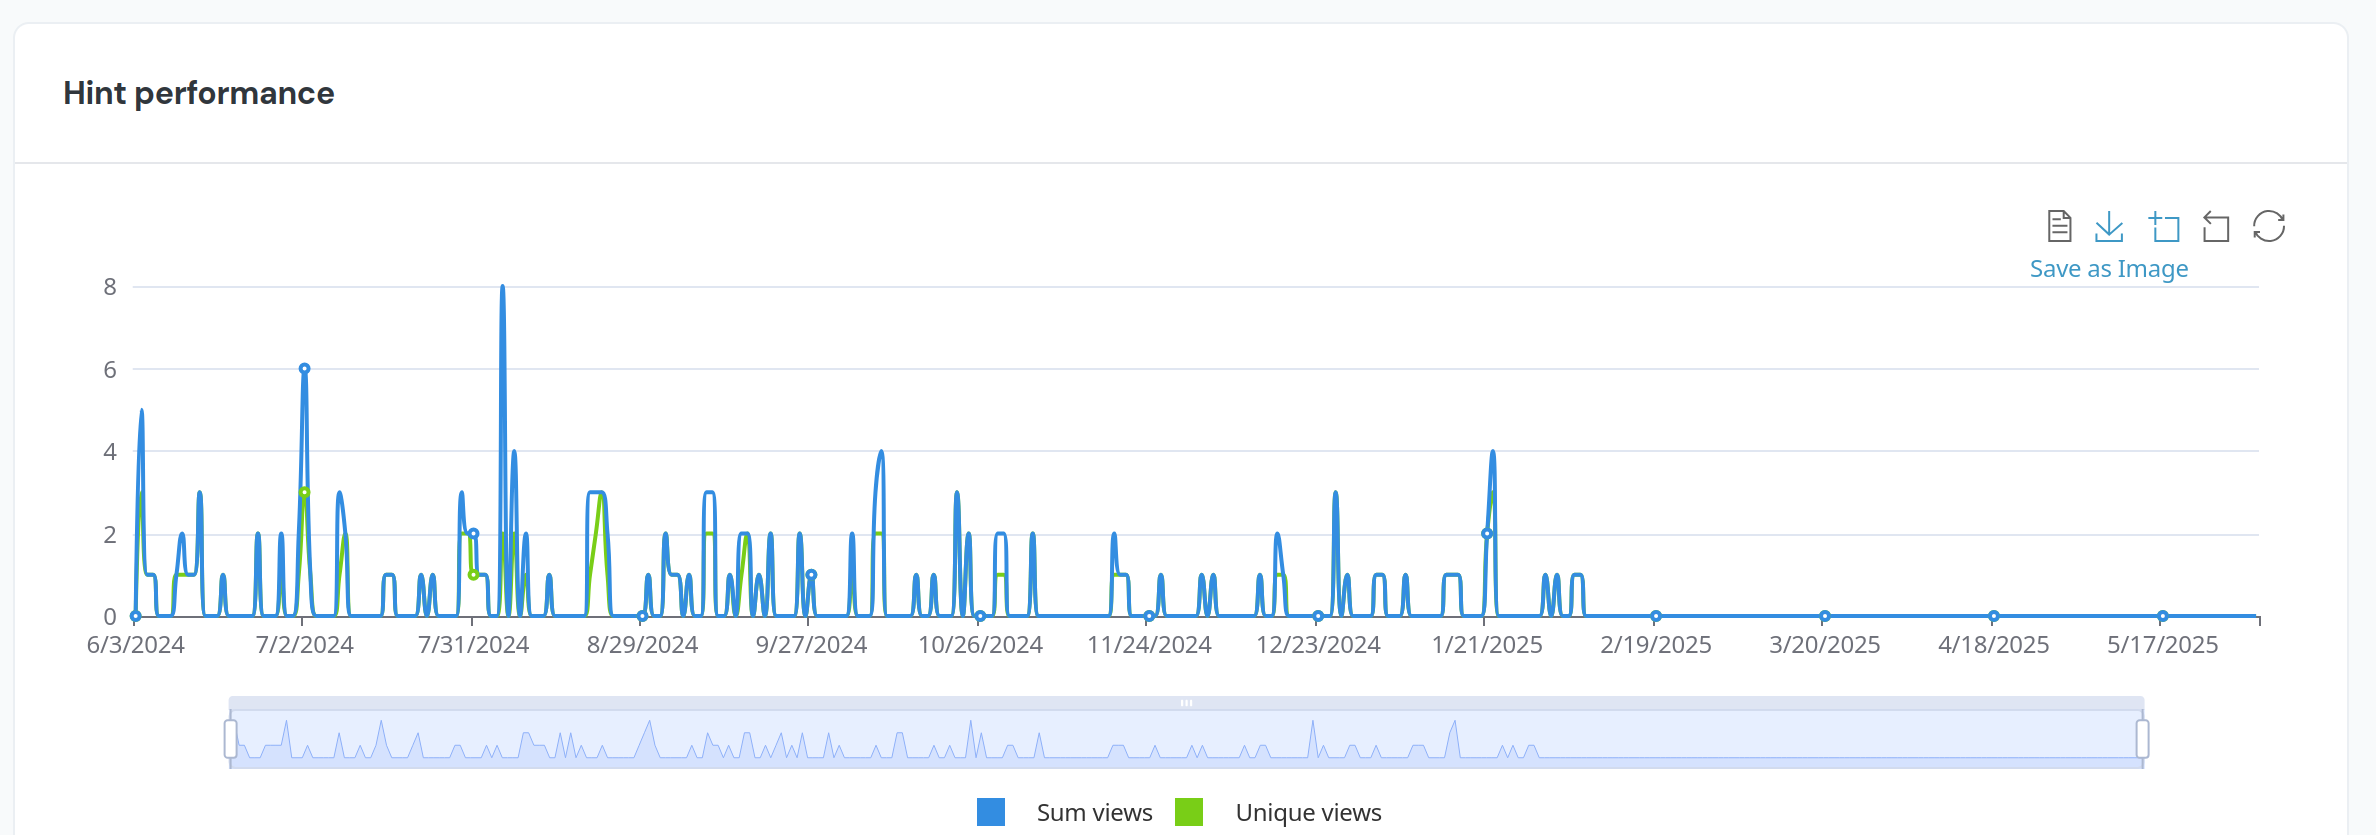The image size is (2376, 835).
Task: Toggle the Sum views blue legend square
Action: (x=990, y=812)
